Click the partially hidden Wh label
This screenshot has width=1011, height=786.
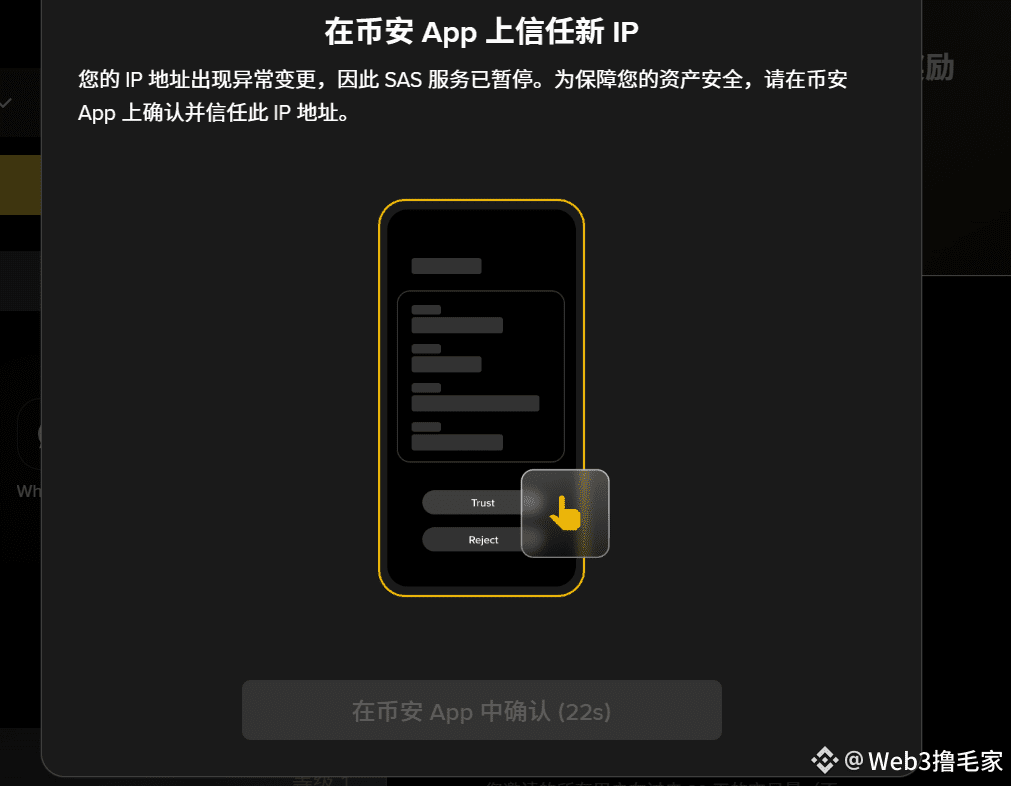28,491
